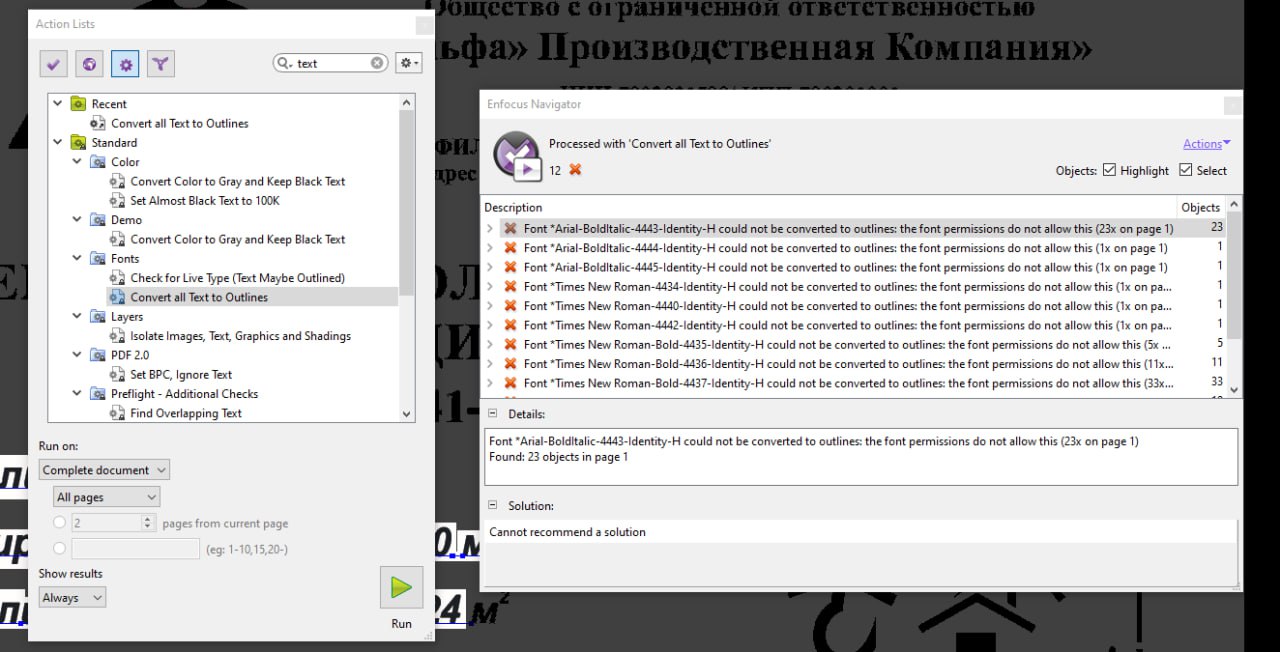Toggle the Highlight objects checkbox
The height and width of the screenshot is (652, 1280).
click(1109, 170)
